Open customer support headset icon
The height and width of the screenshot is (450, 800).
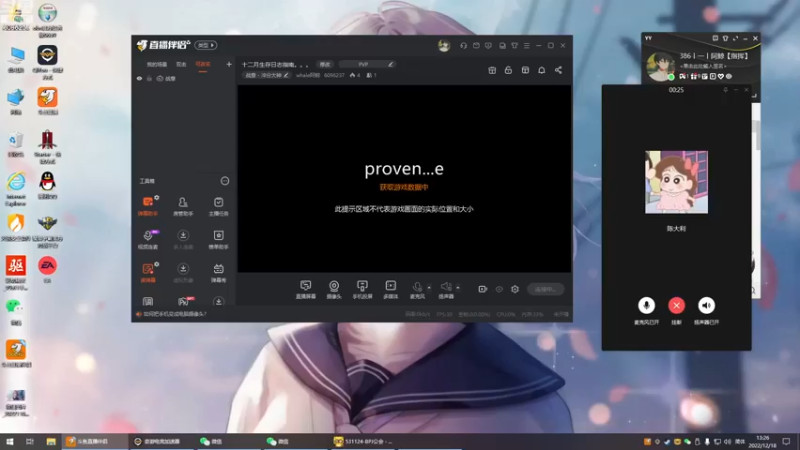[463, 45]
